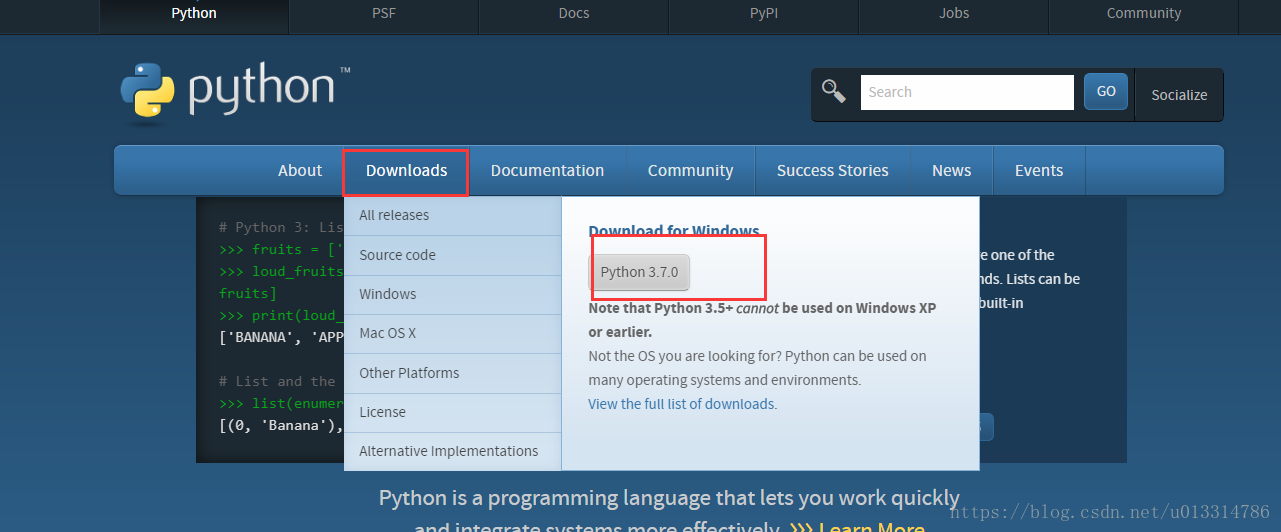Select Alternative Implementations menu entry
The height and width of the screenshot is (532, 1281).
(448, 451)
